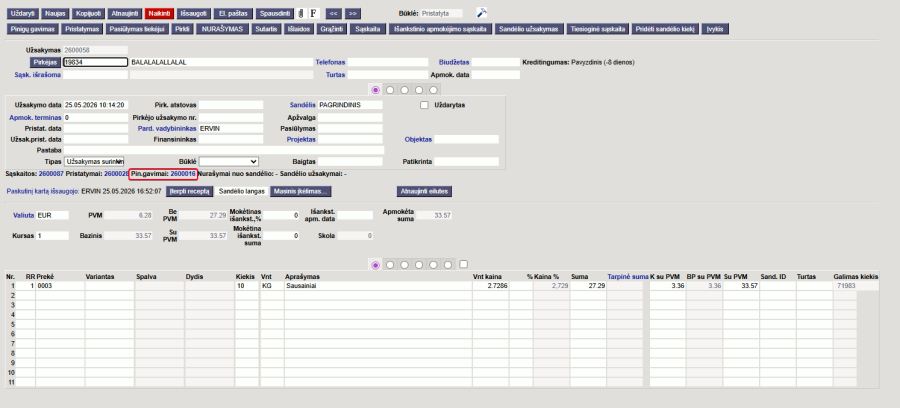Click the Pirkėjas lookup button
Viewport: 900px width, 408px height.
45,62
